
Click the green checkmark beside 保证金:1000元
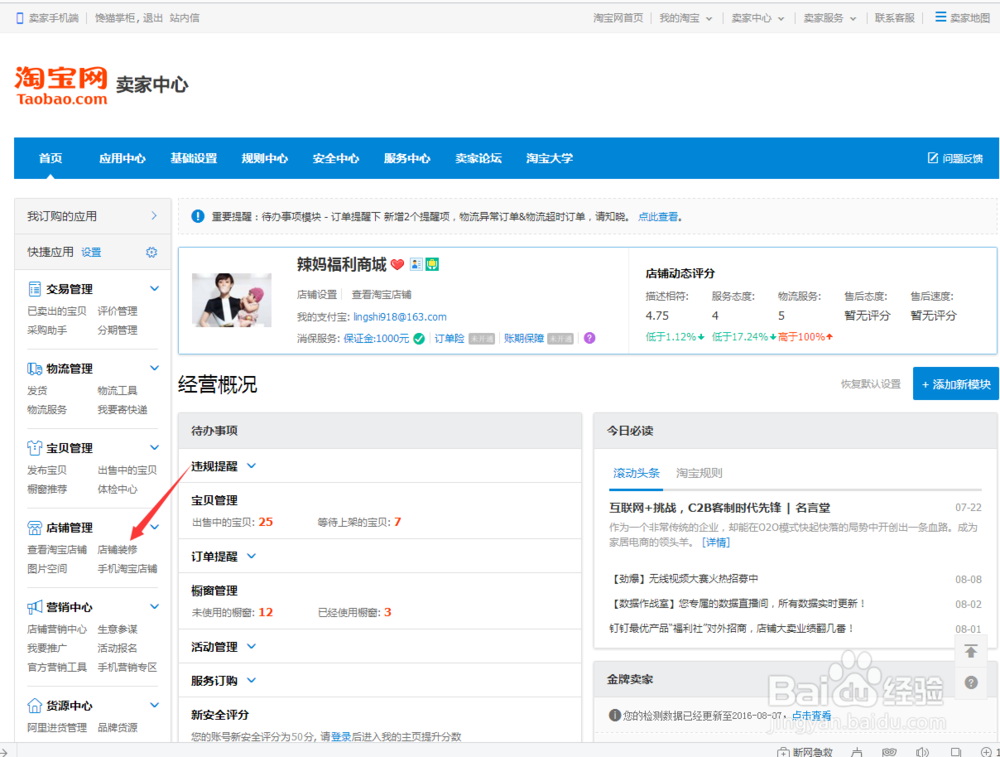click(420, 337)
